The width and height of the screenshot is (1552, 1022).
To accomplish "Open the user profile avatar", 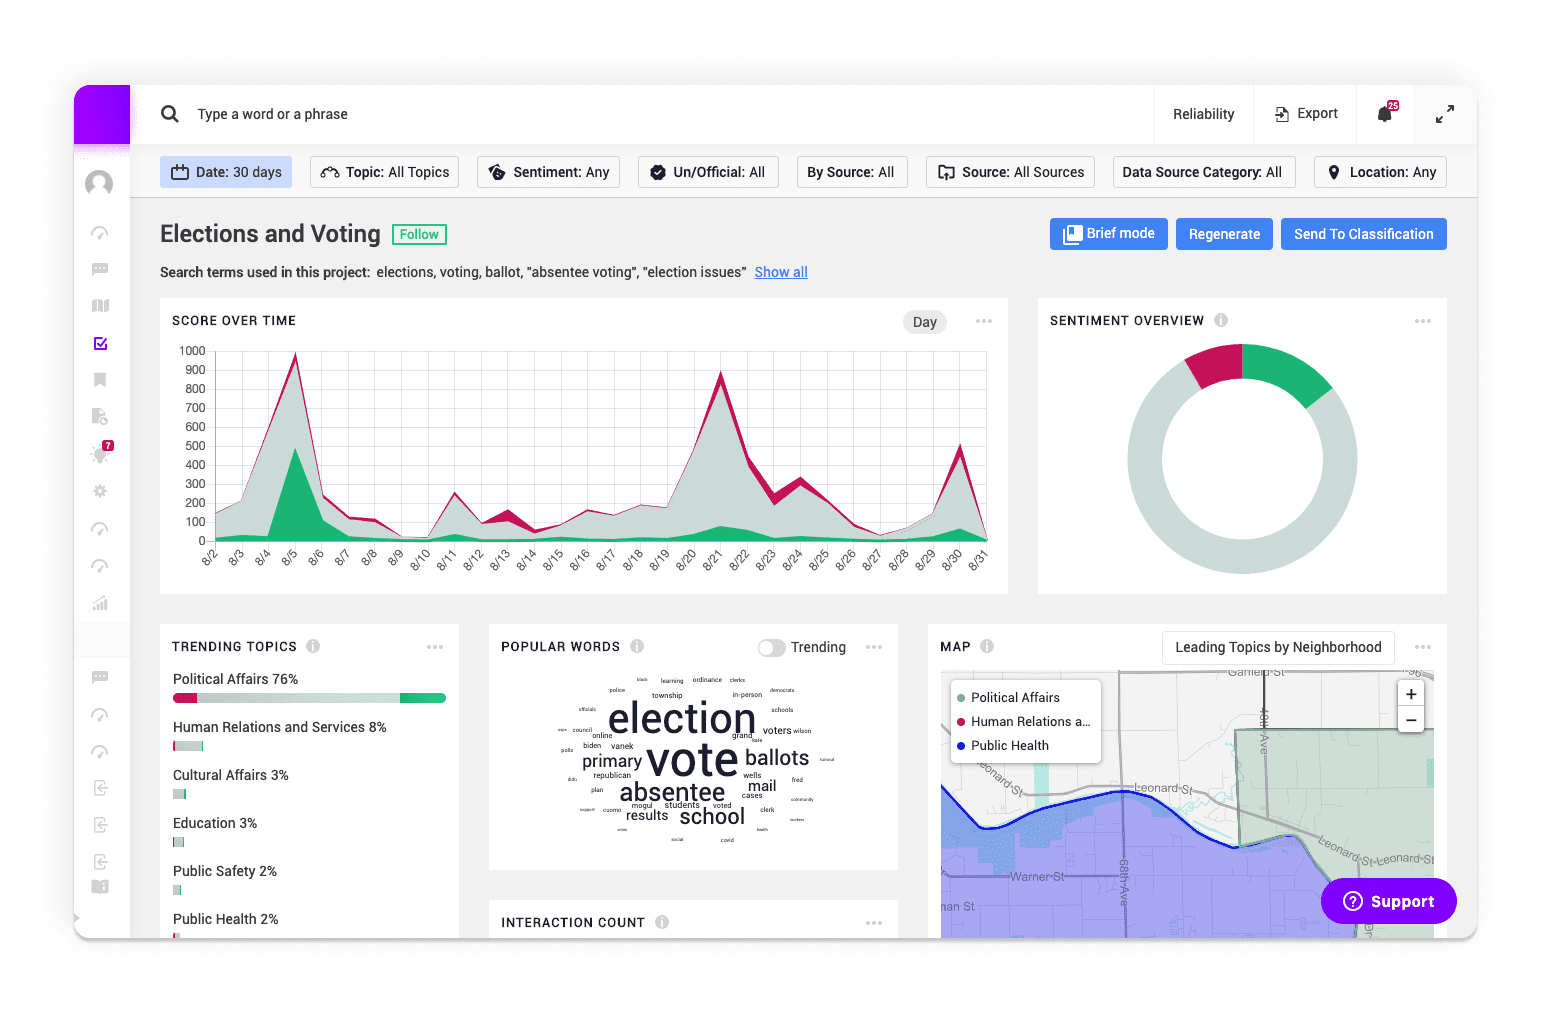I will click(99, 183).
